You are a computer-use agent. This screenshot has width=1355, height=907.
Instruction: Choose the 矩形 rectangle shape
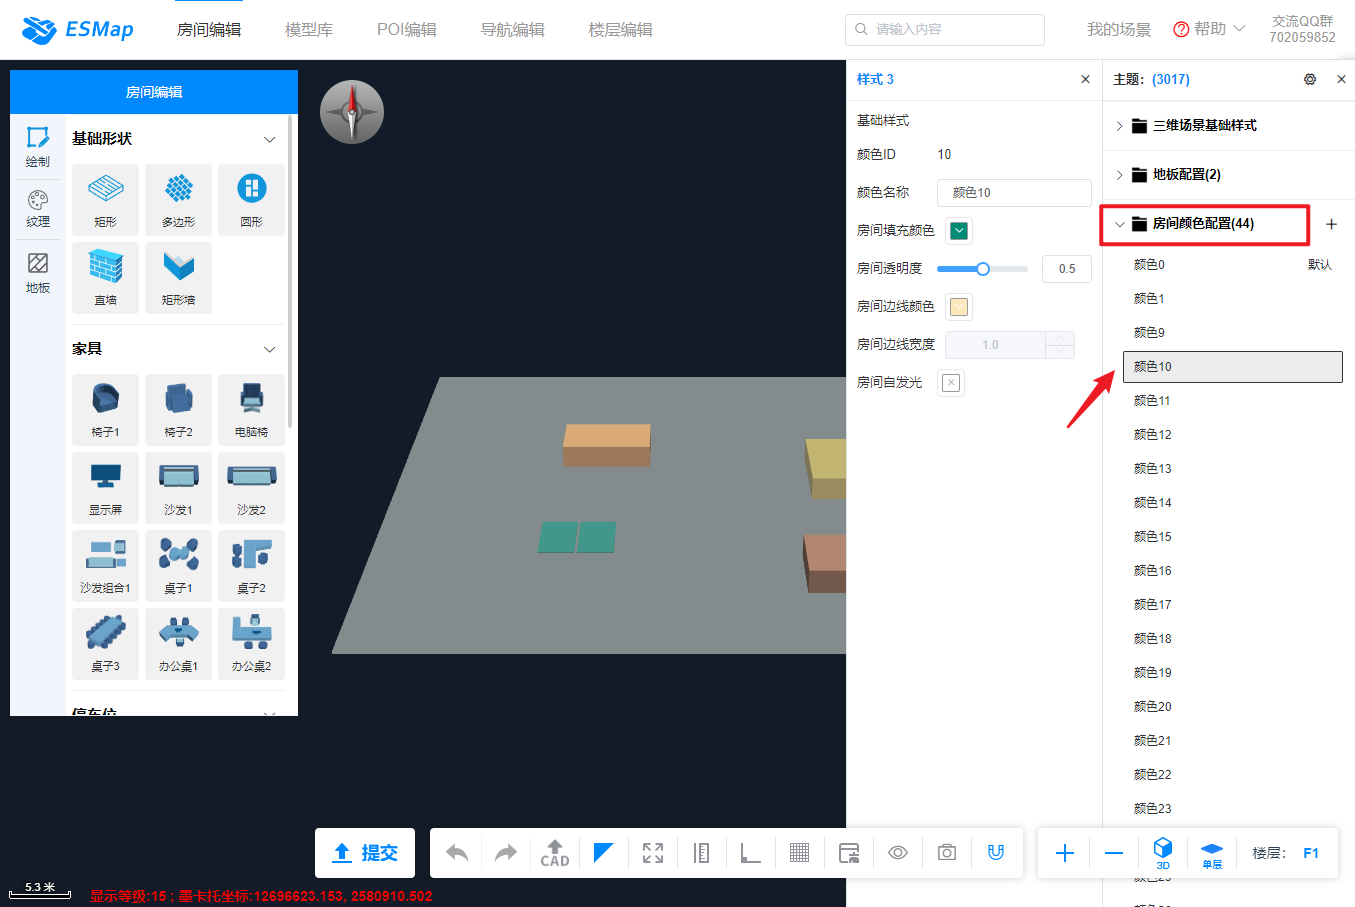click(105, 200)
